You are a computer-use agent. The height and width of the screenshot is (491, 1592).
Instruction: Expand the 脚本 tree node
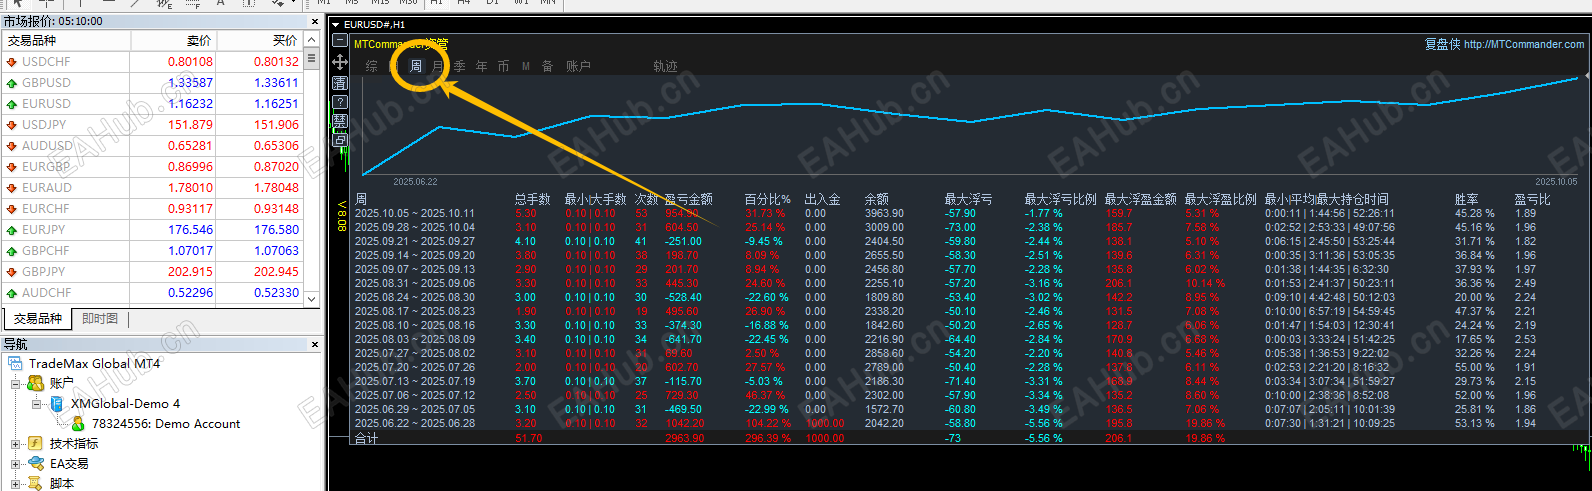tap(16, 483)
